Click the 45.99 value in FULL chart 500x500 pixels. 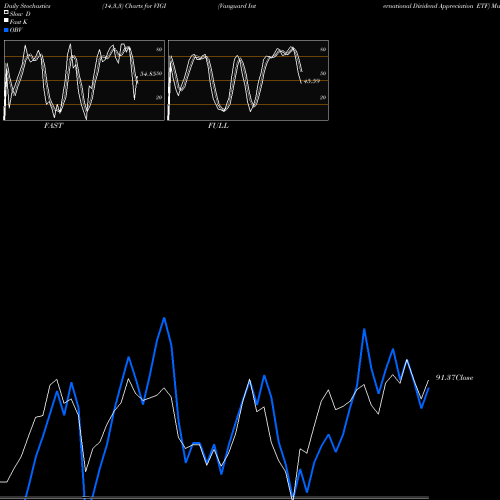tap(312, 81)
